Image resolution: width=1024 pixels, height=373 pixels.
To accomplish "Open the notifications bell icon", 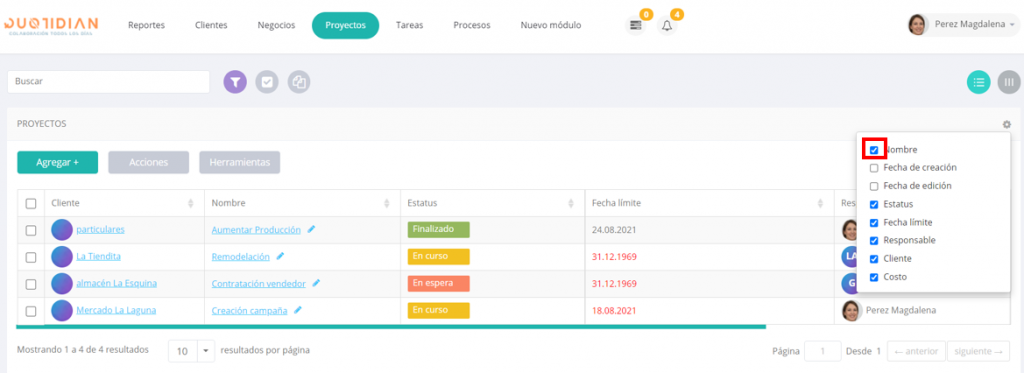I will point(667,25).
